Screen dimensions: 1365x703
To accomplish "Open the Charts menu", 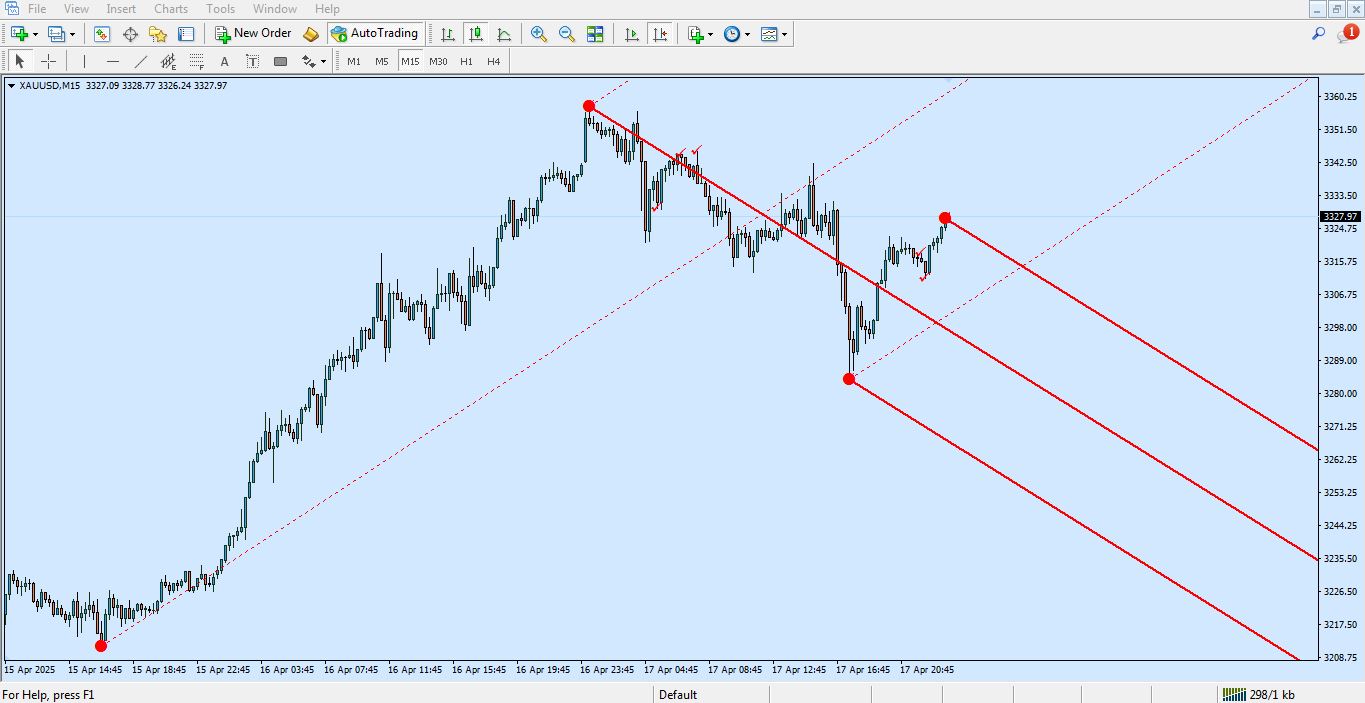I will pos(171,9).
